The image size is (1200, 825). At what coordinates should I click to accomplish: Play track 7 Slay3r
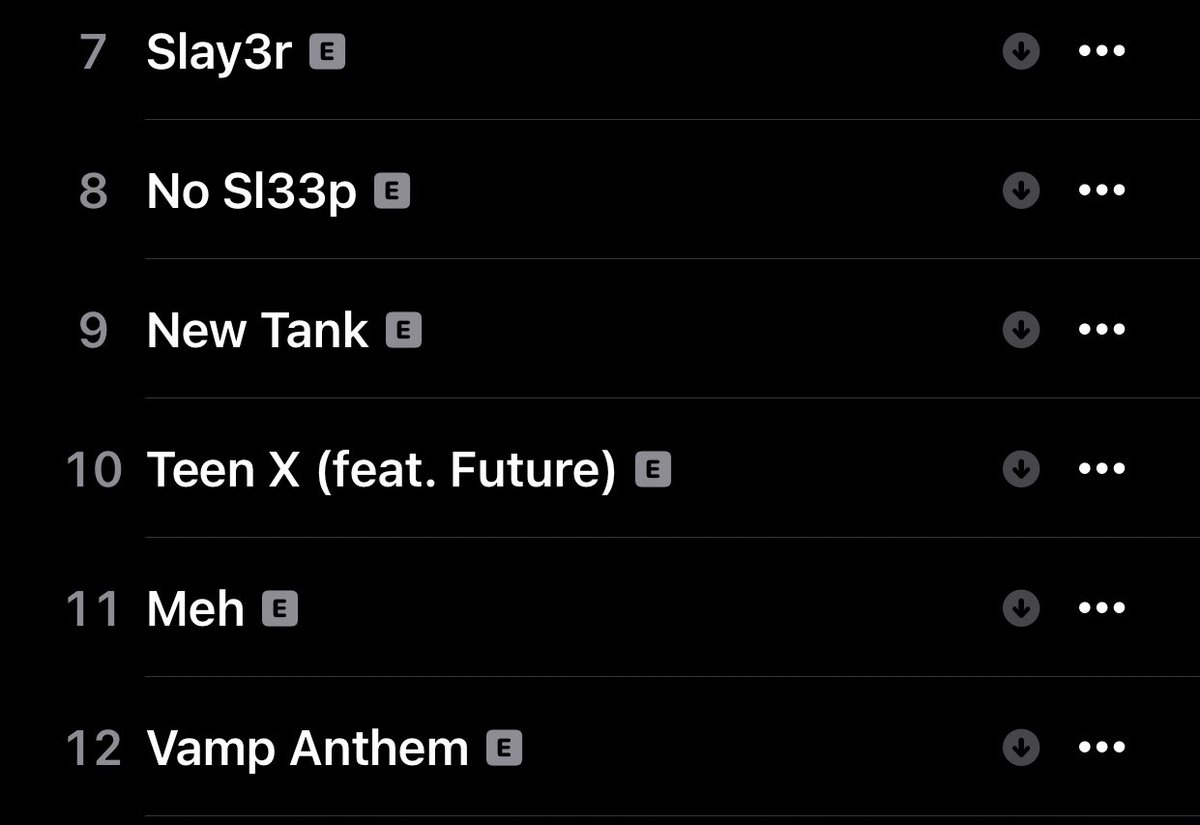click(219, 52)
